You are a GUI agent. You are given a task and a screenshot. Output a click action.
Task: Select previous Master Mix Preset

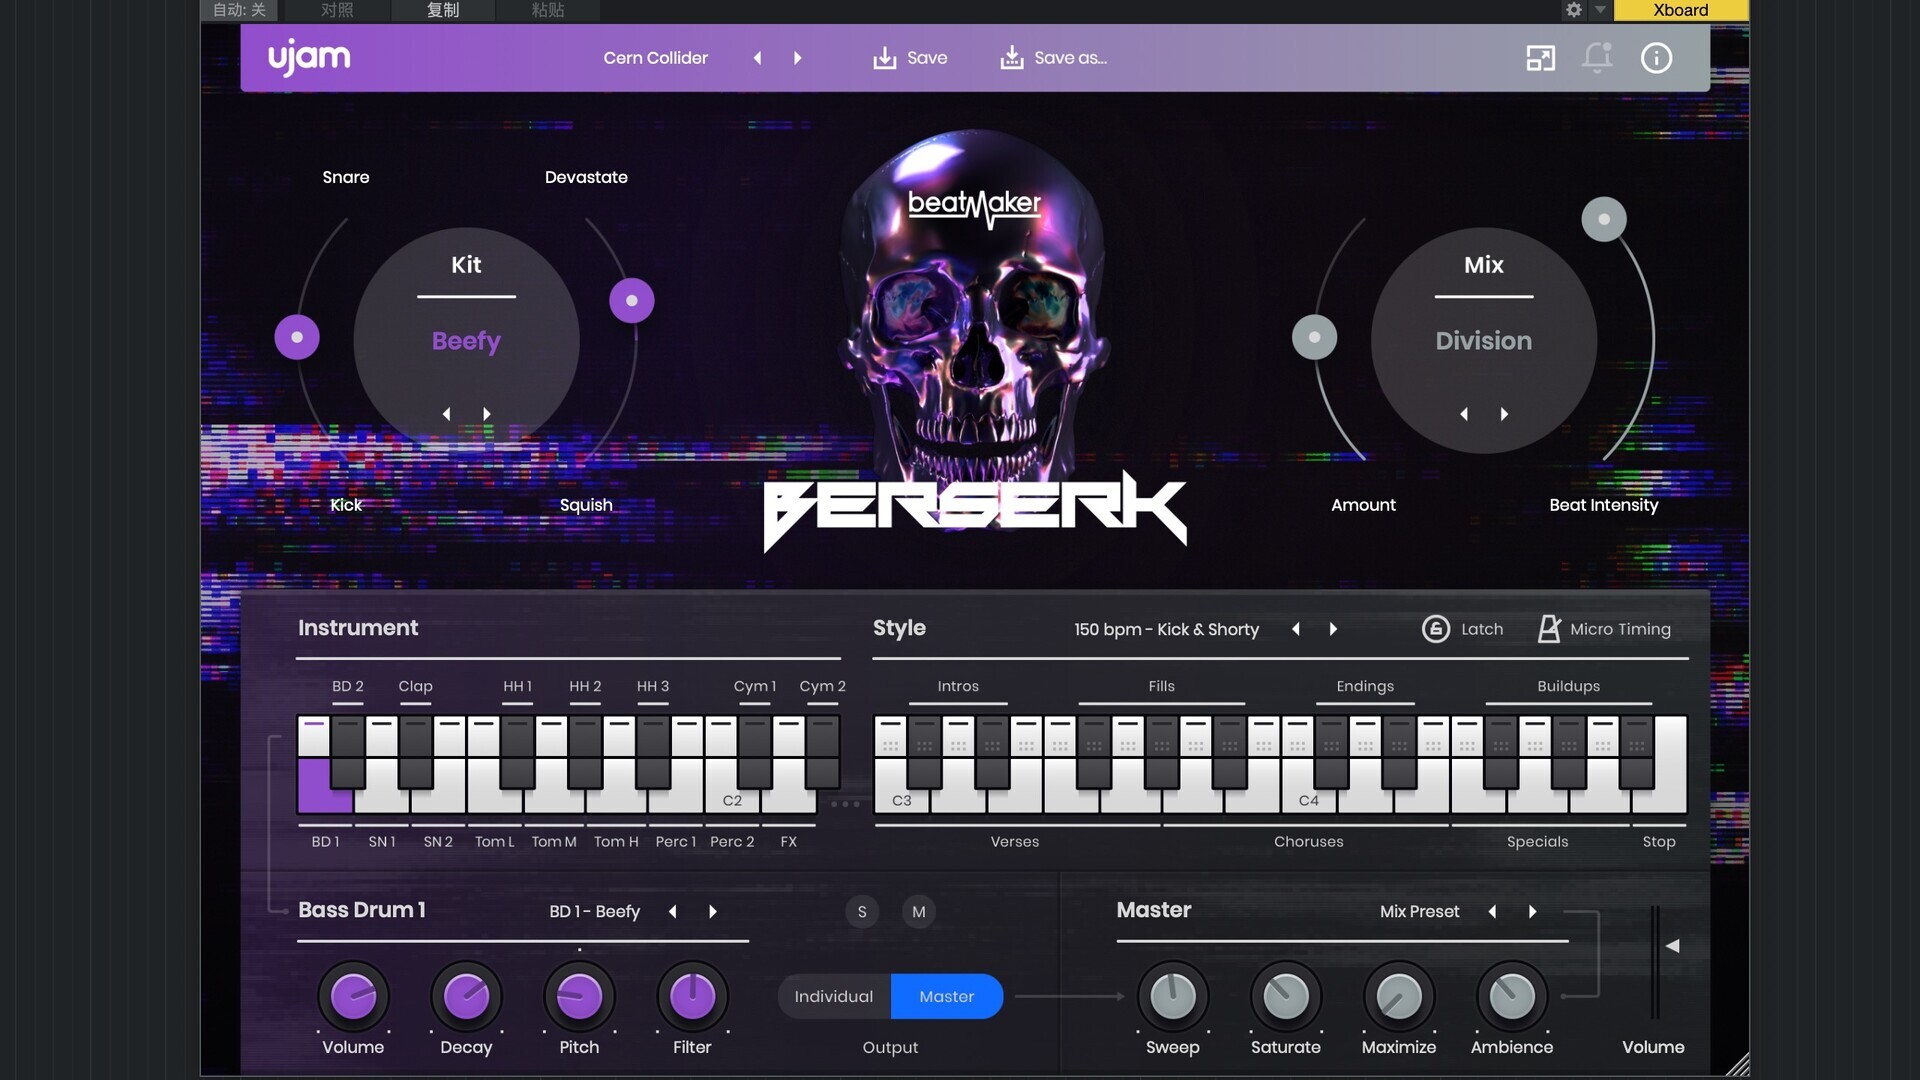pos(1492,912)
